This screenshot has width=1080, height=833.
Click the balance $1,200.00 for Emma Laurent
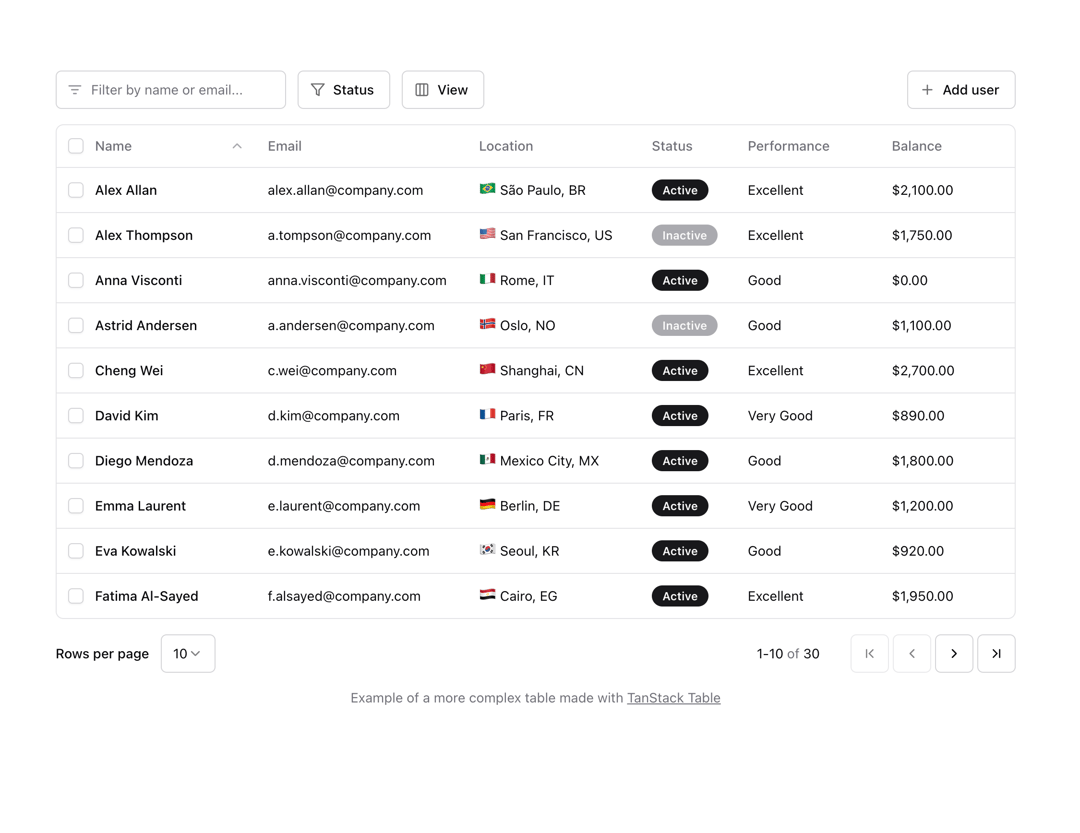click(x=922, y=506)
